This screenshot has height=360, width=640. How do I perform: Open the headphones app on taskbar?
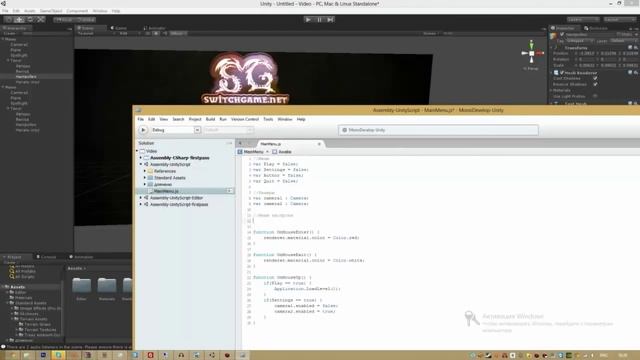(181, 355)
